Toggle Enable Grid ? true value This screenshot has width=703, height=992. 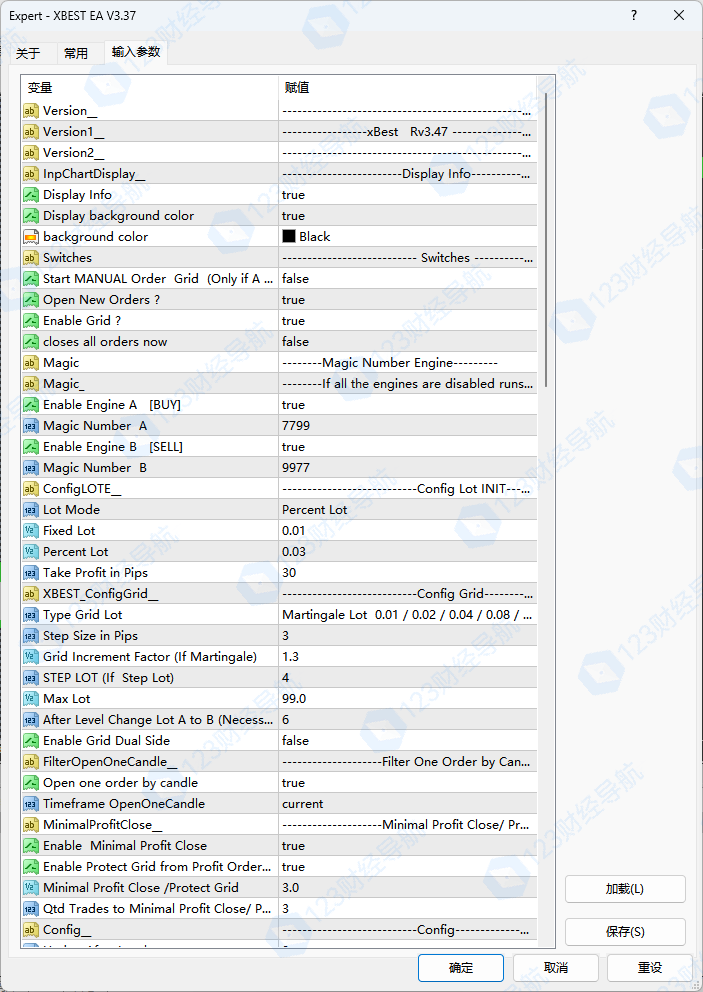407,321
